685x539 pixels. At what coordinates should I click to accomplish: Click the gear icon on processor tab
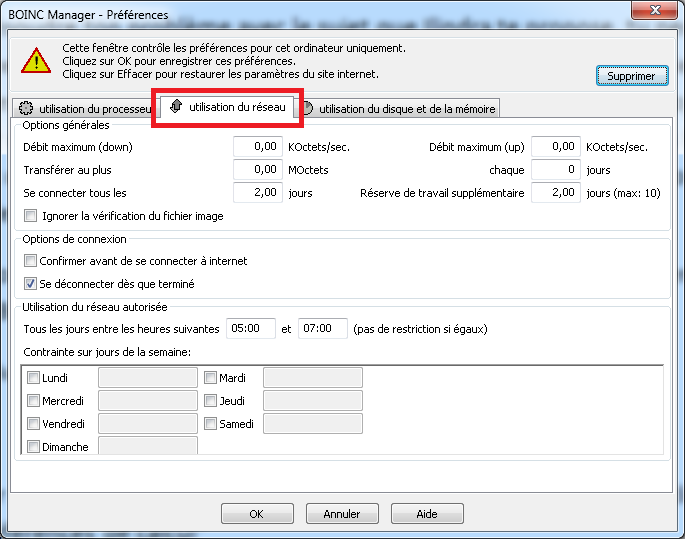[x=26, y=108]
